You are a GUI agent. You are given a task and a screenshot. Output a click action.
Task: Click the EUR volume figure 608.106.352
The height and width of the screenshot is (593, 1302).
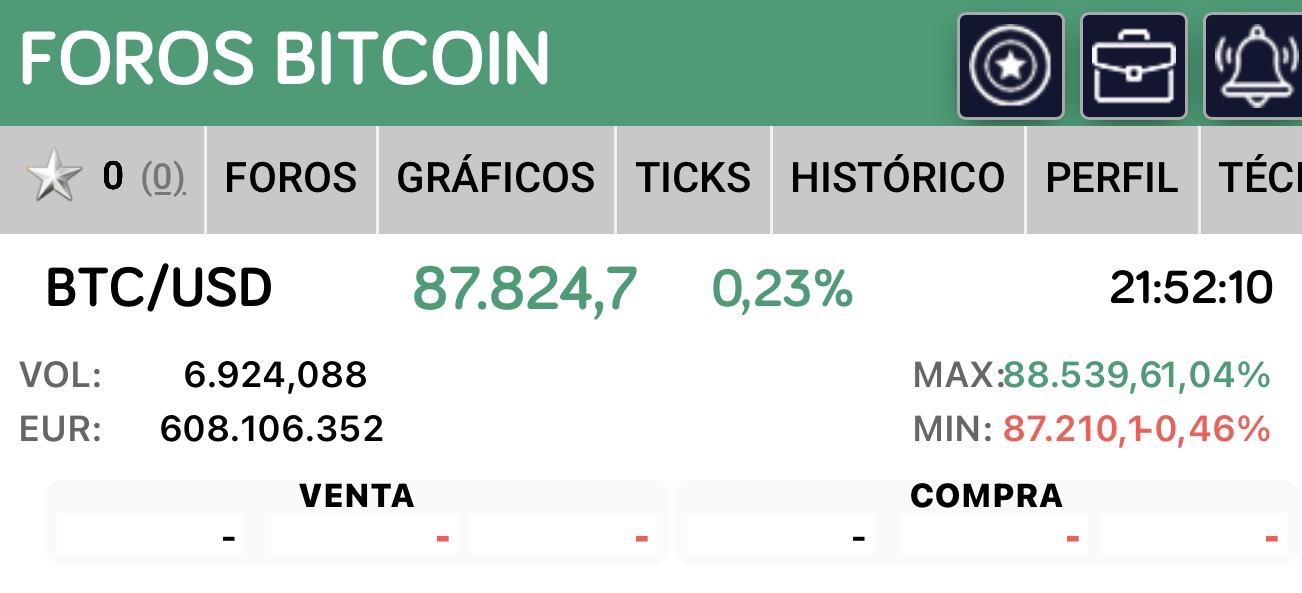(271, 429)
